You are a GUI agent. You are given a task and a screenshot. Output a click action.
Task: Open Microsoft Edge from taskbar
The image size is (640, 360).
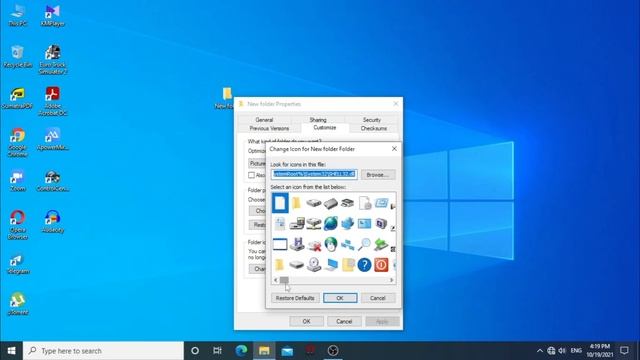[241, 351]
